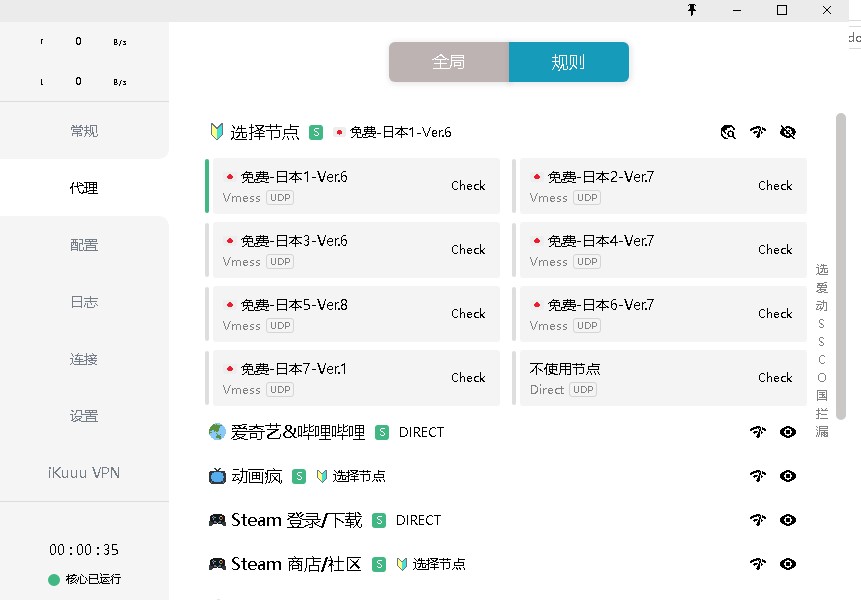The image size is (861, 600).
Task: Click the proxy list vertical scrollbar
Action: point(841,265)
